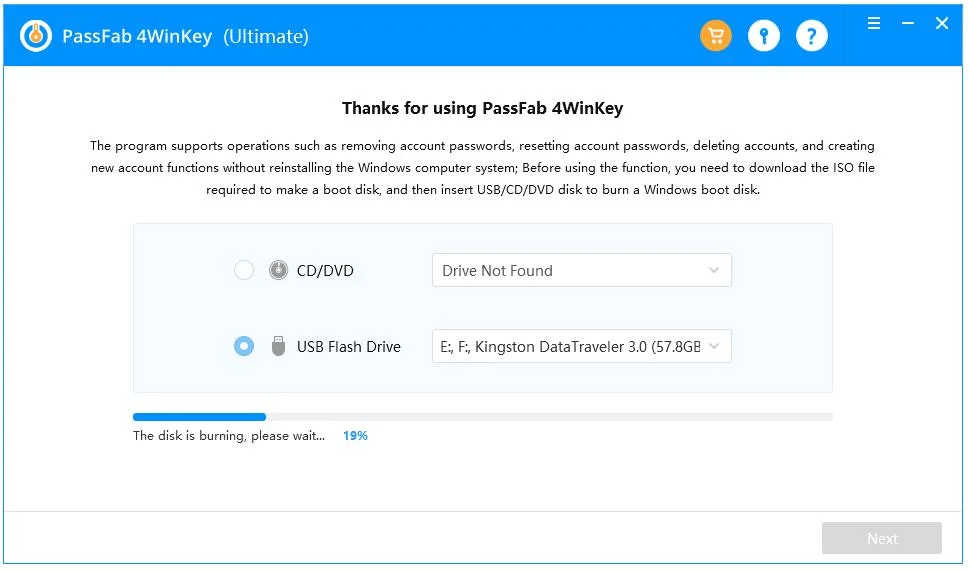Image resolution: width=968 pixels, height=570 pixels.
Task: Click the USB drive dropdown arrow
Action: (x=714, y=346)
